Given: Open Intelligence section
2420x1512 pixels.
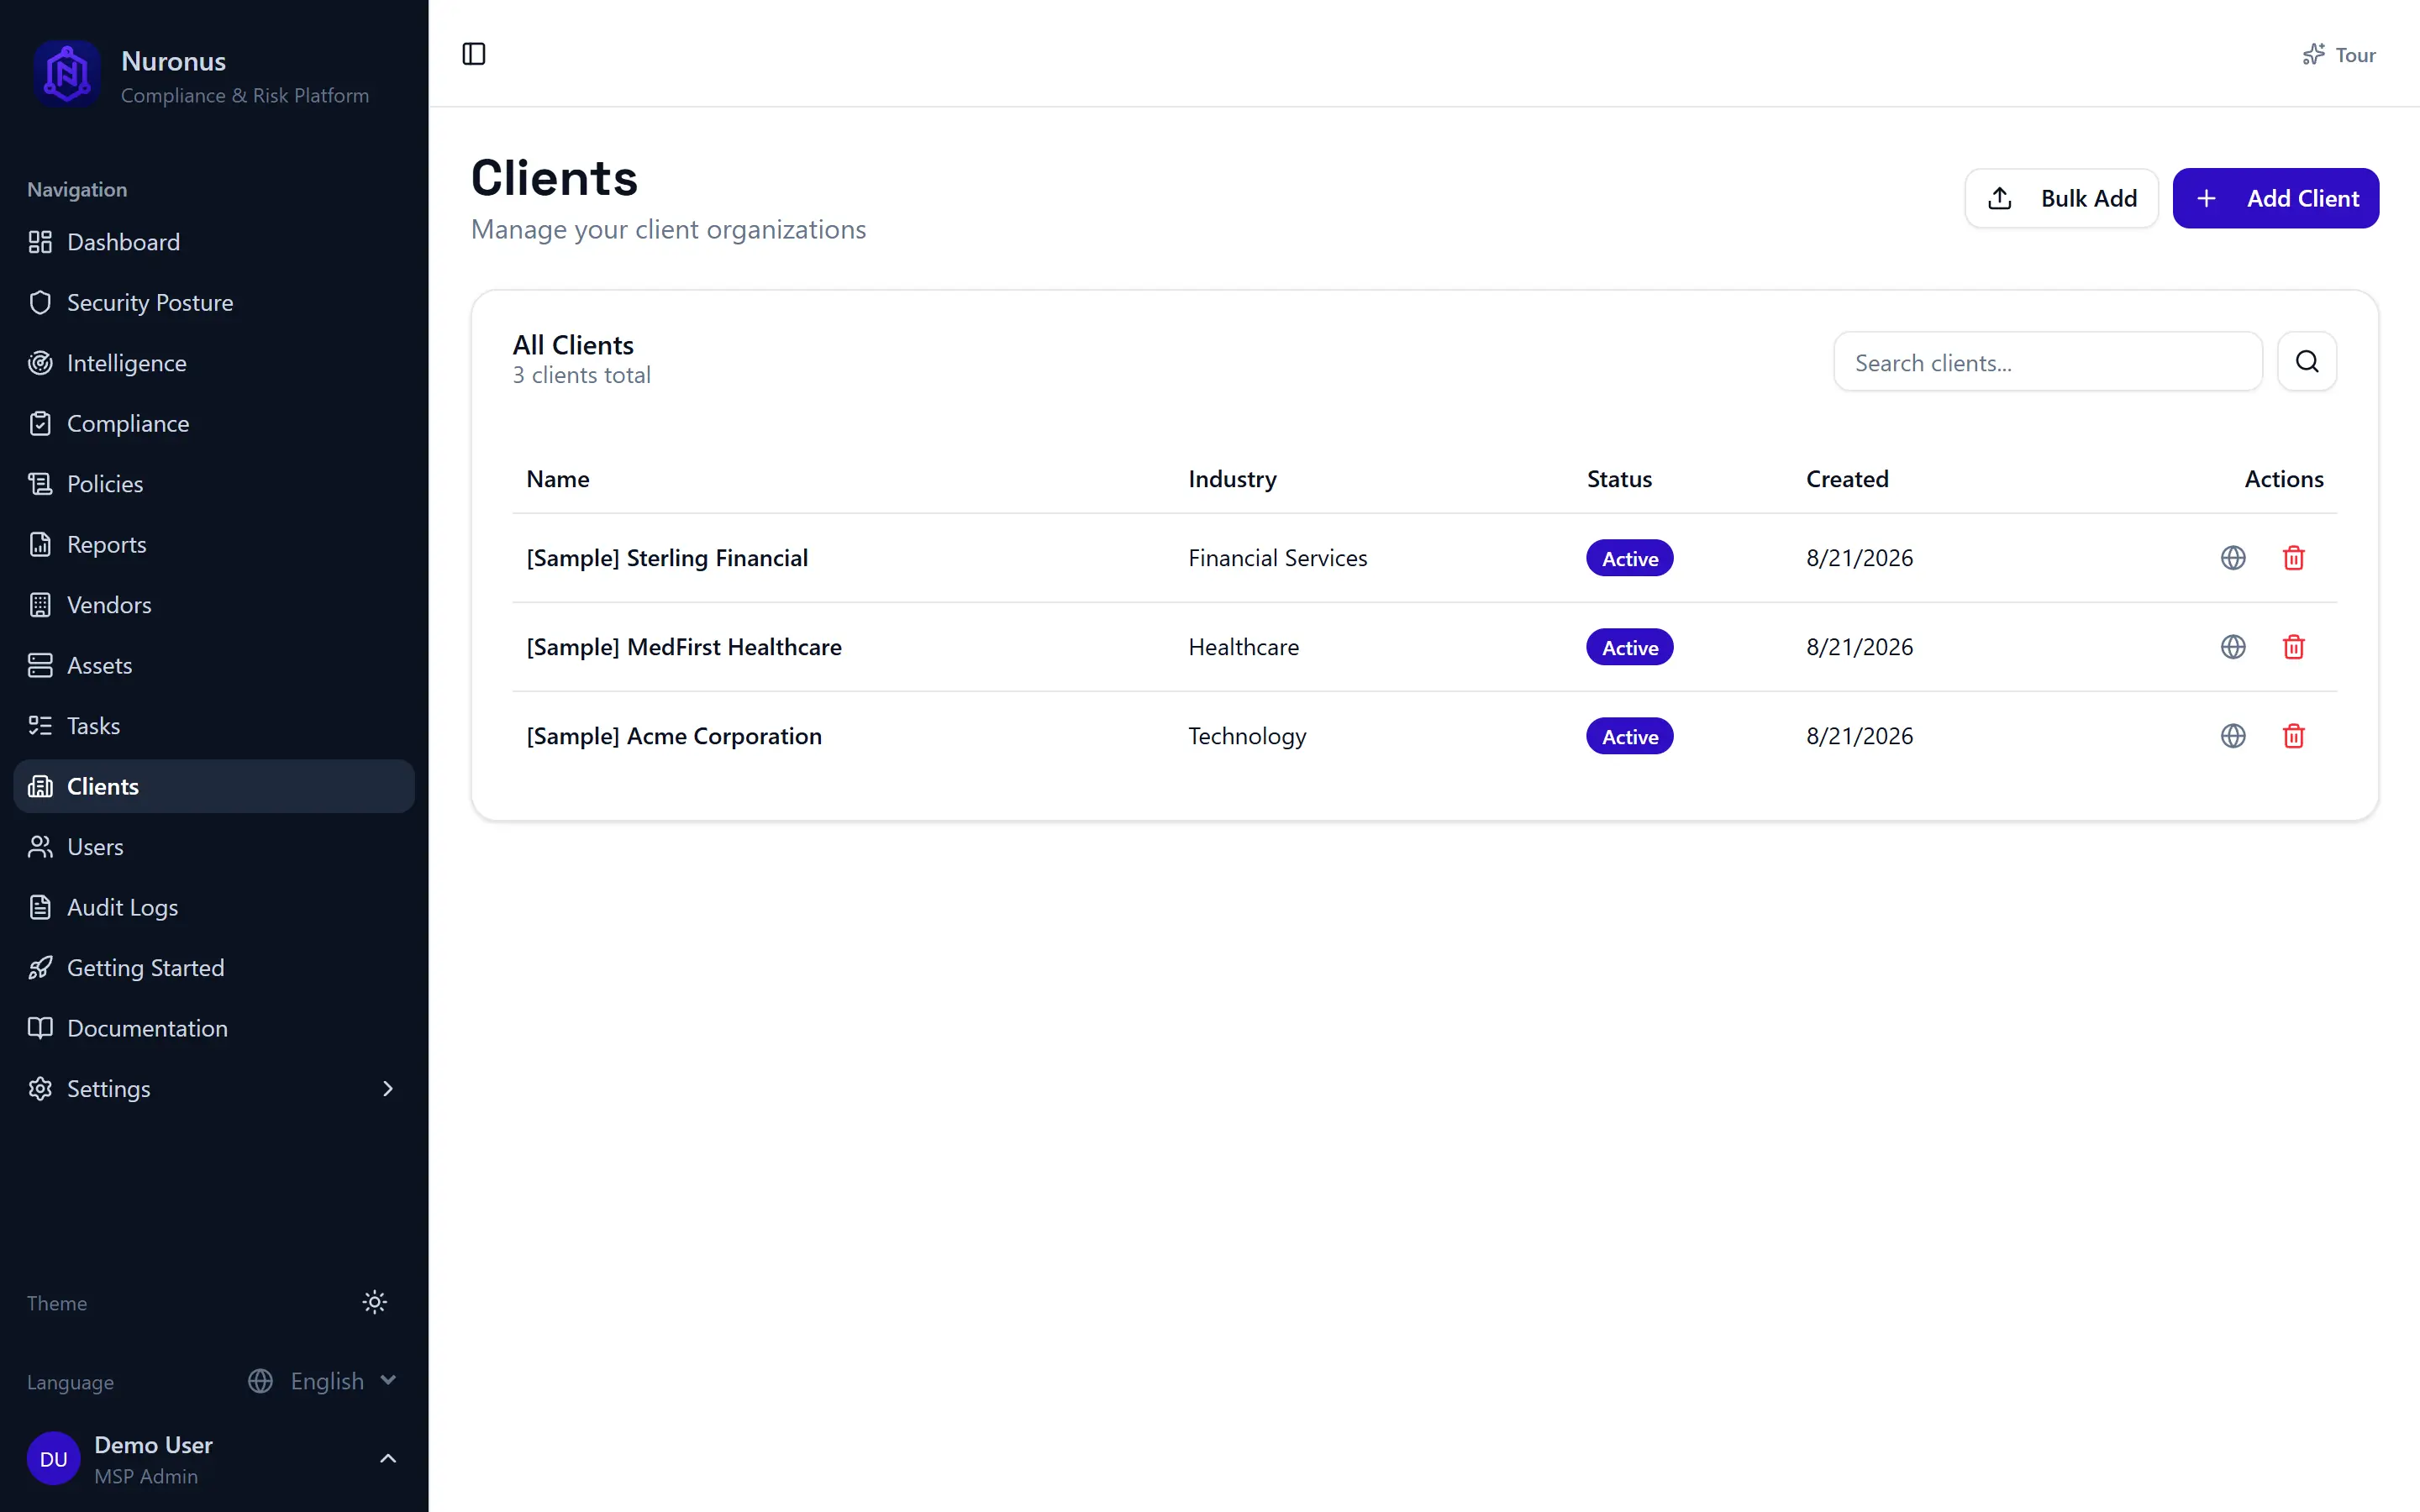Looking at the screenshot, I should 214,363.
